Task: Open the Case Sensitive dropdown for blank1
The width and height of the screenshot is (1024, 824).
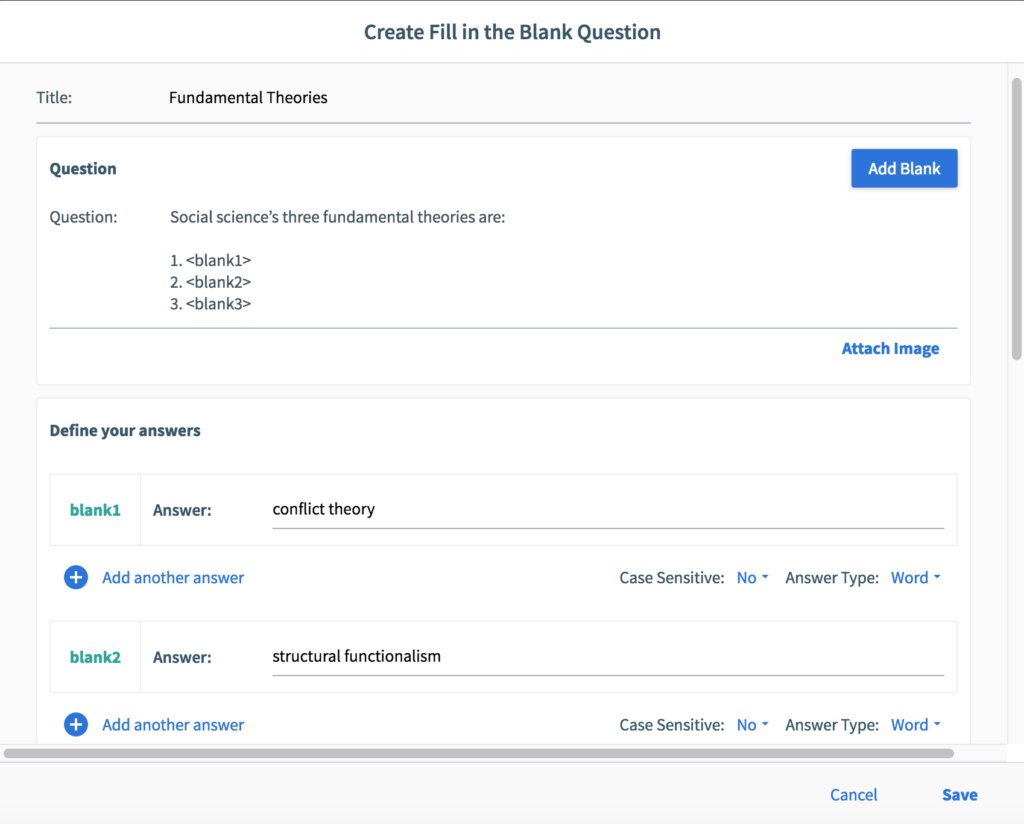Action: (x=751, y=577)
